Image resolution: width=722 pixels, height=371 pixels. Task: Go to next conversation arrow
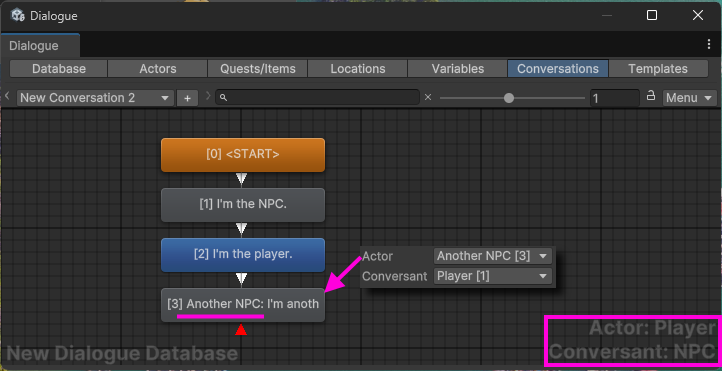pyautogui.click(x=208, y=96)
